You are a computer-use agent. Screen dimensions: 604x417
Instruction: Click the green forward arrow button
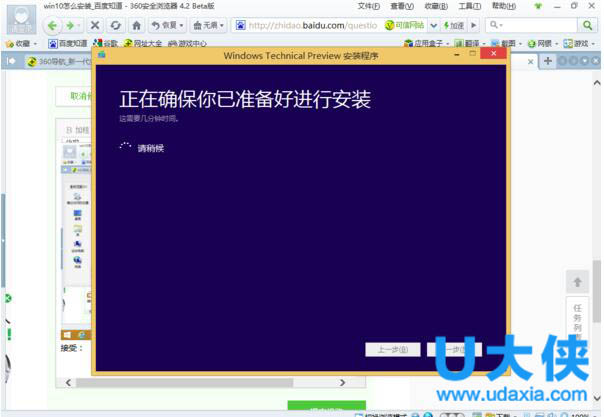pyautogui.click(x=70, y=25)
